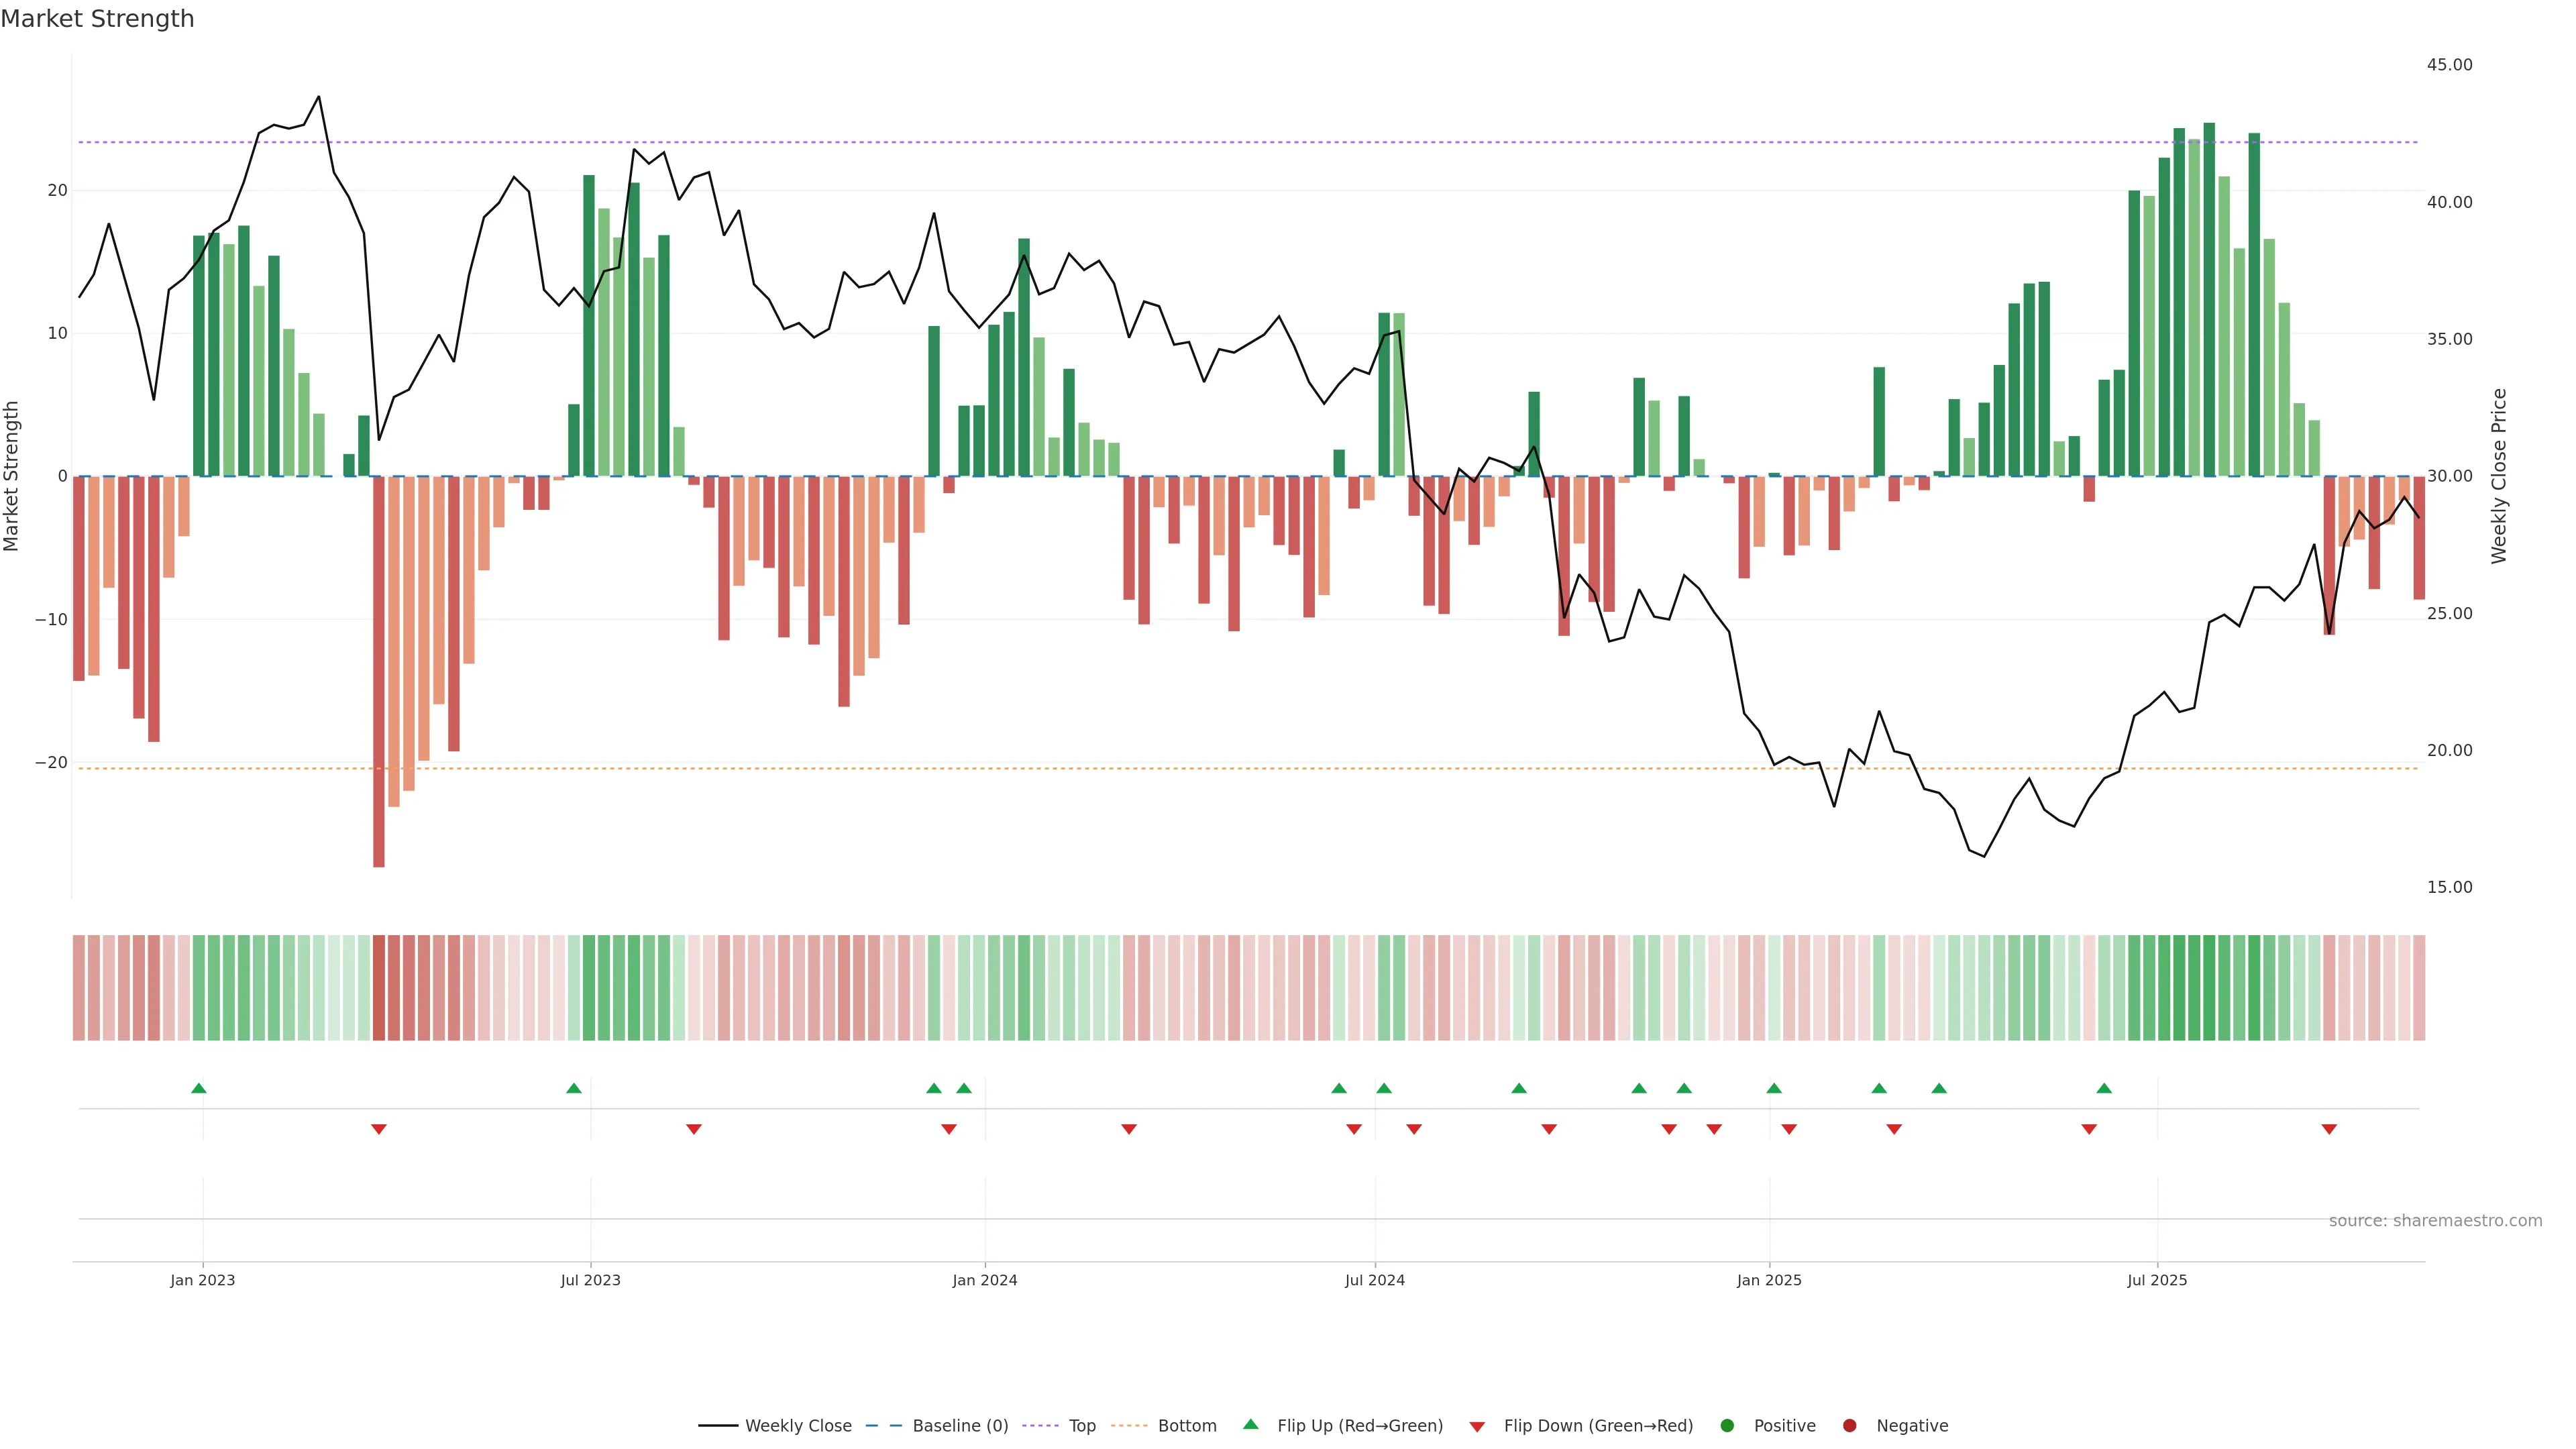Viewport: 2576px width, 1449px height.
Task: Click the Flip Down red triangle legend icon
Action: click(1477, 1427)
